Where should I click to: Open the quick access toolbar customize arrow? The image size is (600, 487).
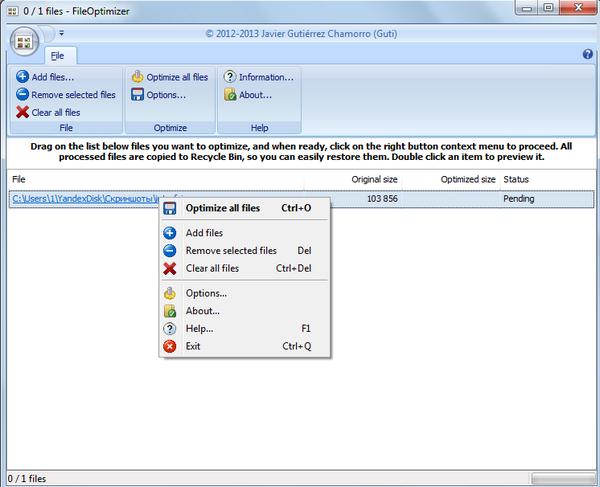point(62,33)
